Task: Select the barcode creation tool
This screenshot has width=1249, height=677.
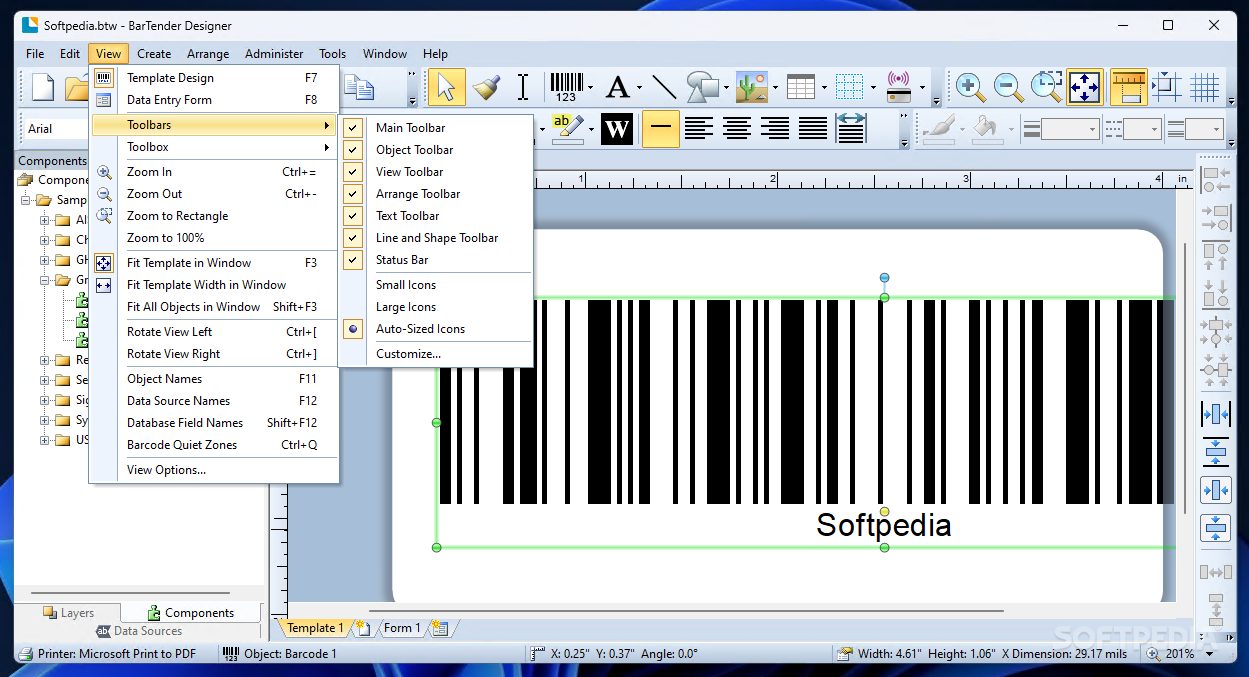Action: [566, 87]
